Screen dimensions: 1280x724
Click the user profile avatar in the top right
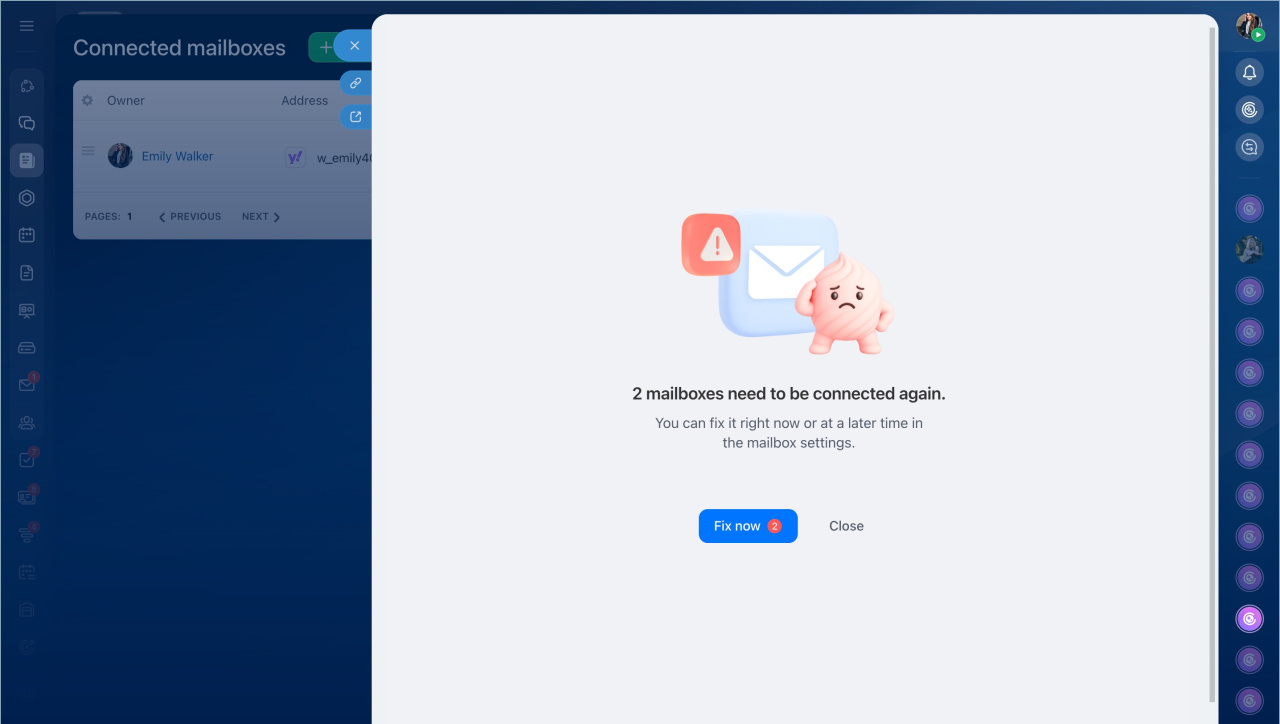[x=1249, y=27]
